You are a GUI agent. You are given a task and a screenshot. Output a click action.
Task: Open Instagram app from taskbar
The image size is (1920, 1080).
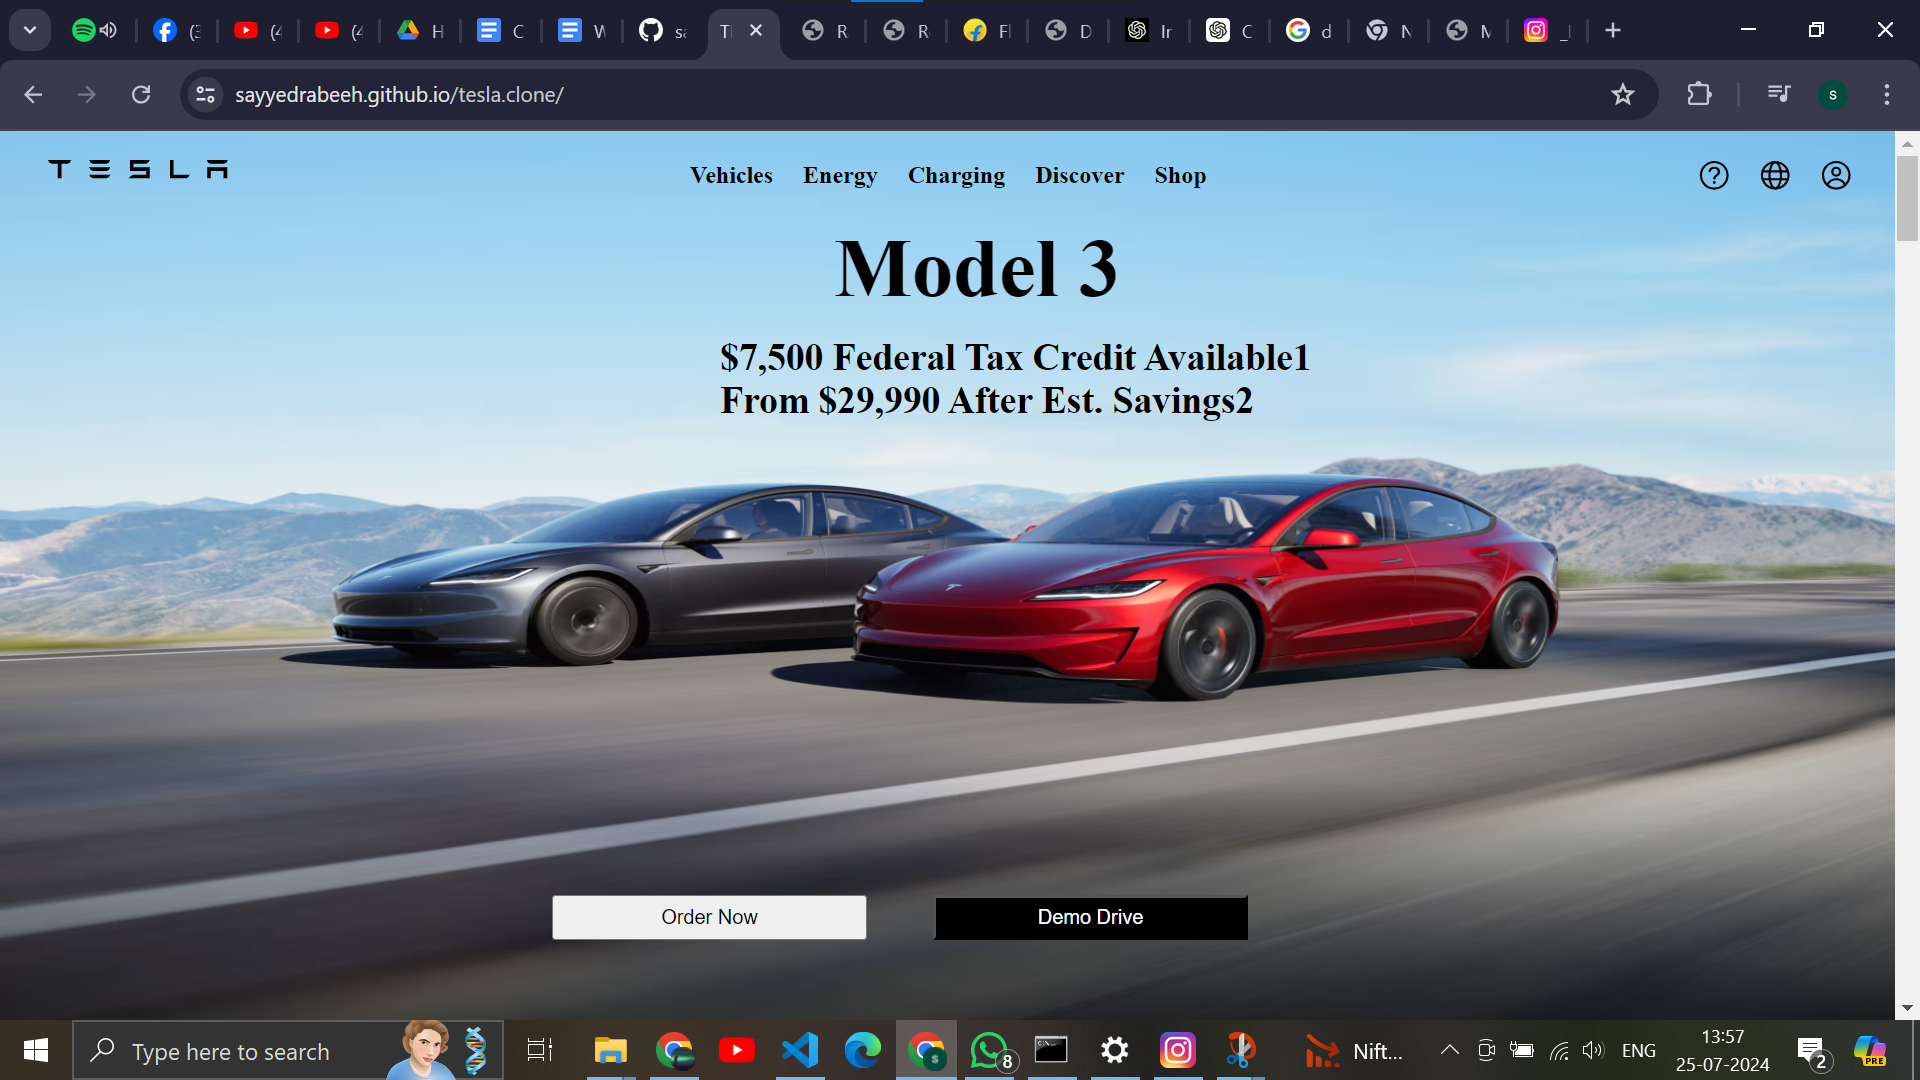click(1178, 1050)
